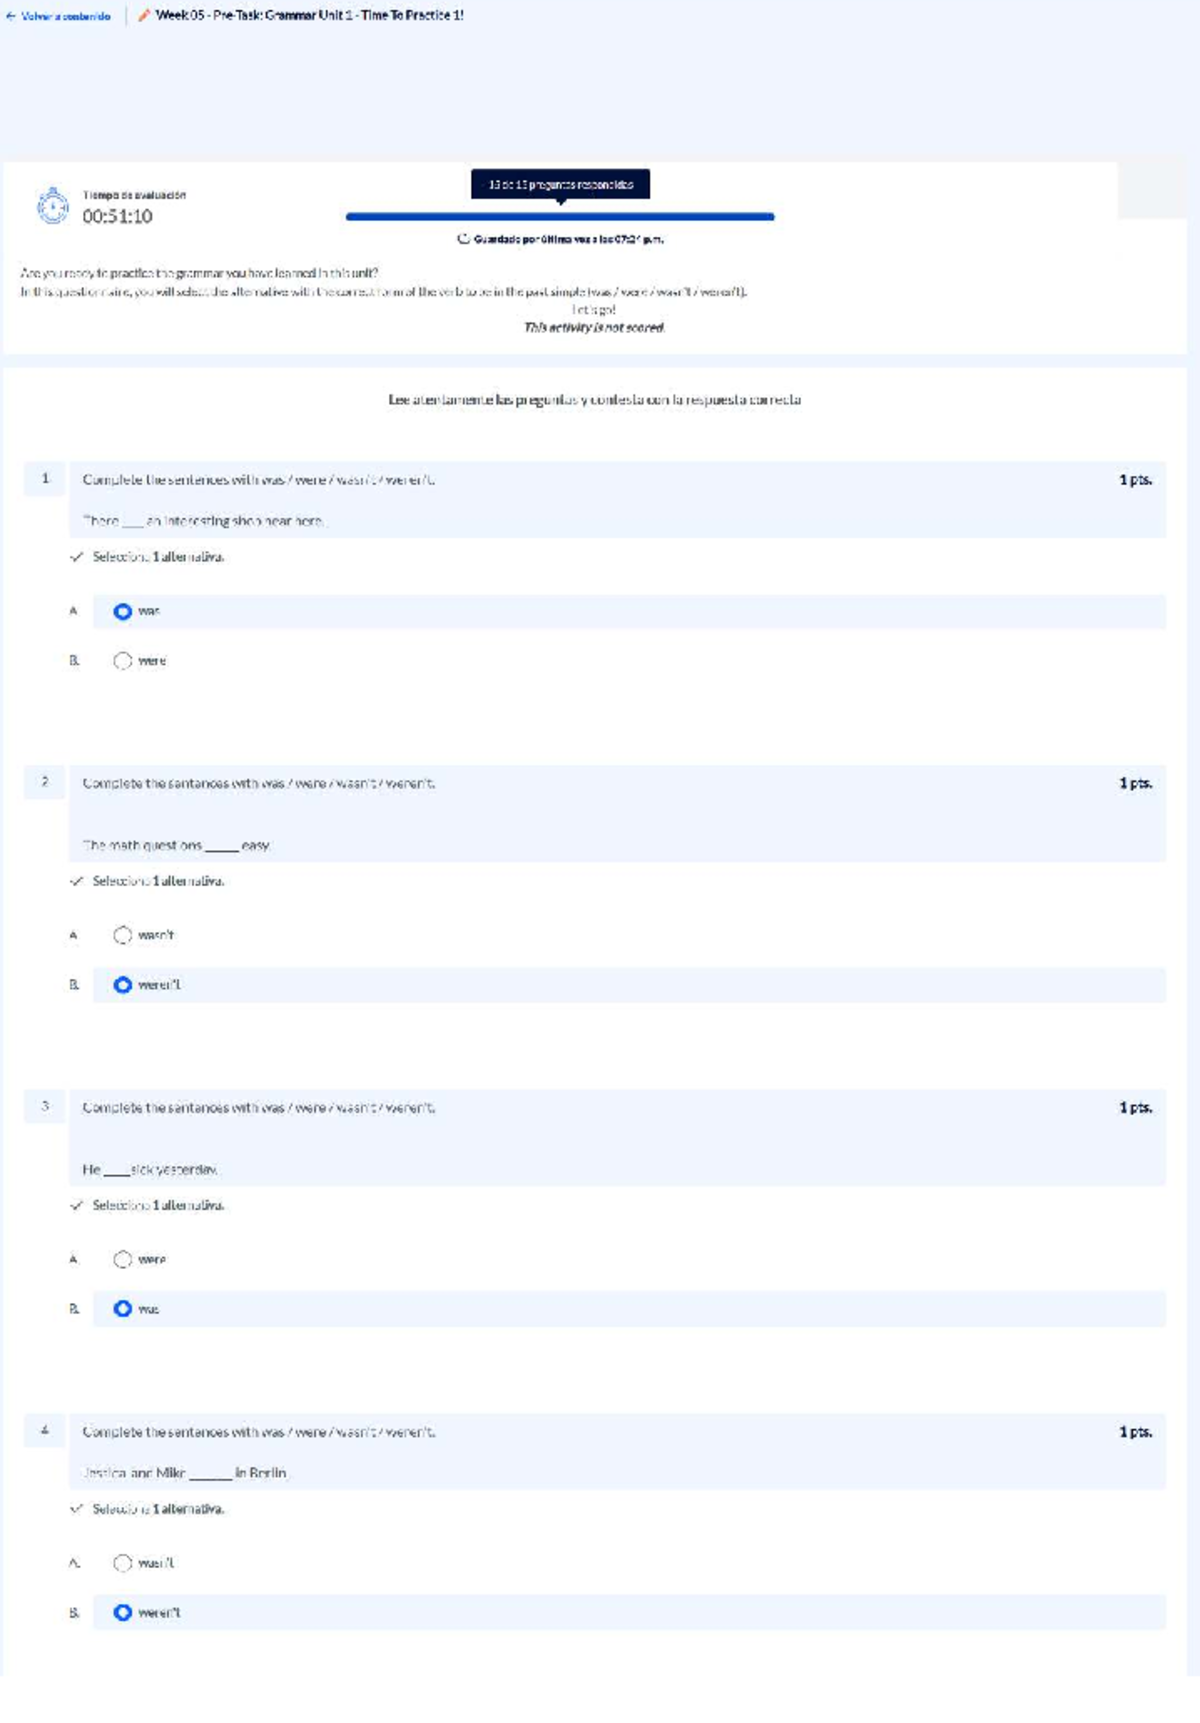Pick 'wasn't' radio option in question 4
This screenshot has height=1723, width=1200.
click(x=123, y=1563)
